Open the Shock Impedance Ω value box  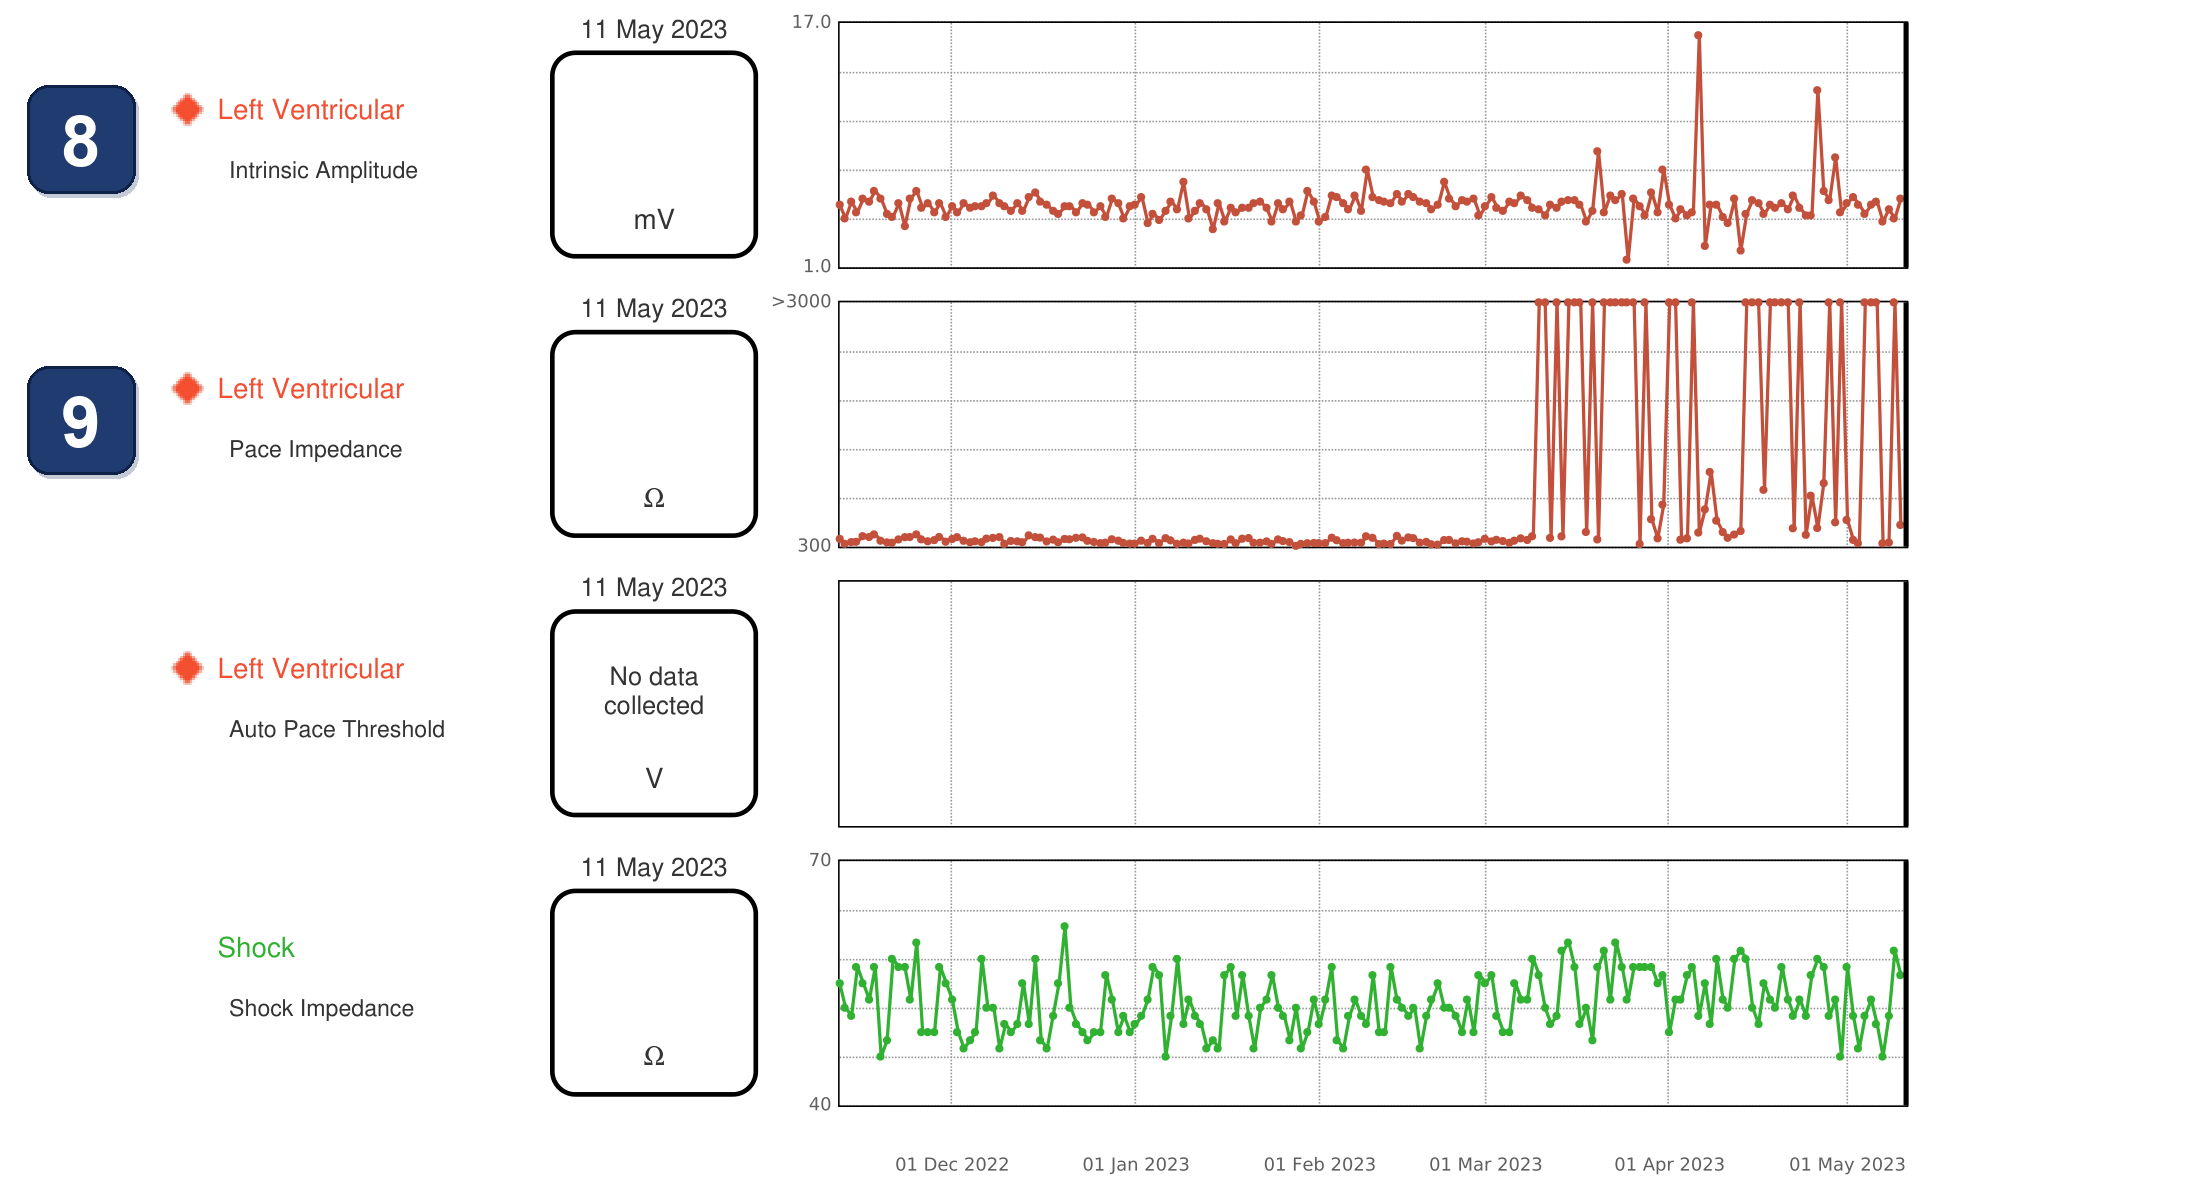[x=654, y=993]
